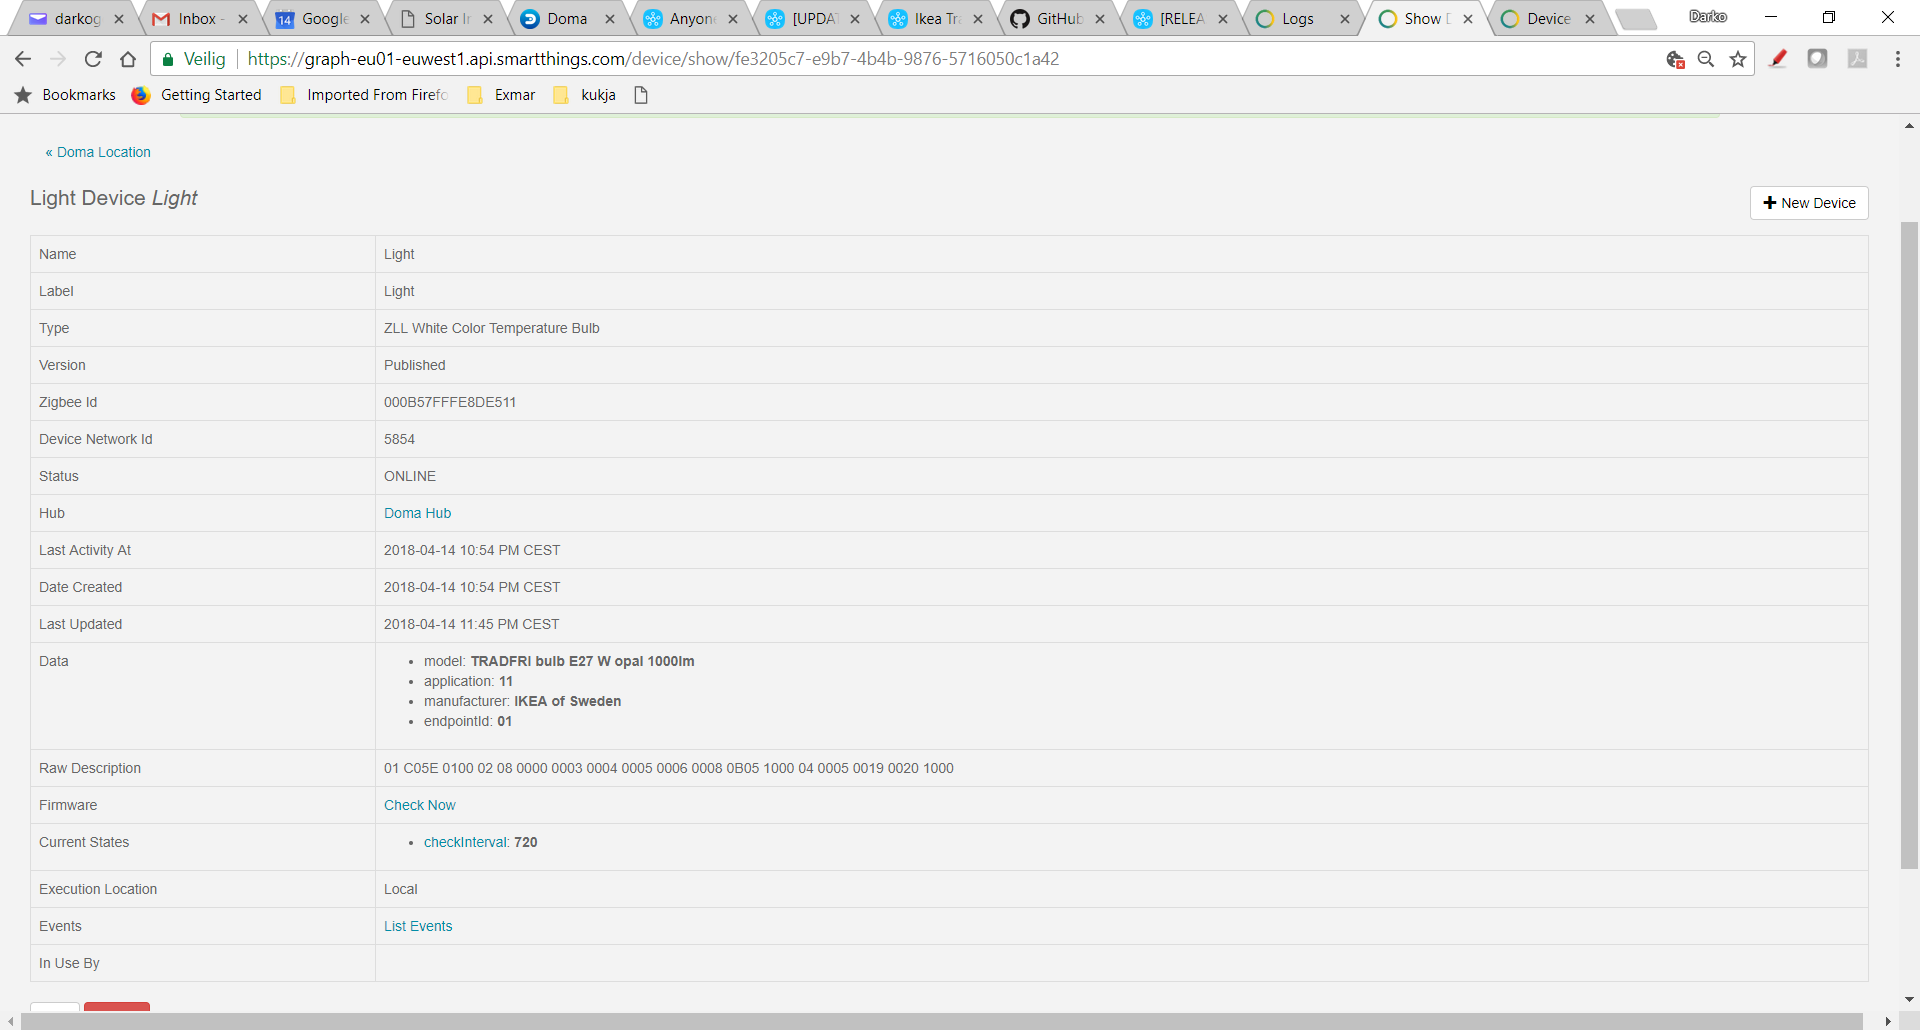Open the List Events link
Screen dimensions: 1920x1030
418,926
